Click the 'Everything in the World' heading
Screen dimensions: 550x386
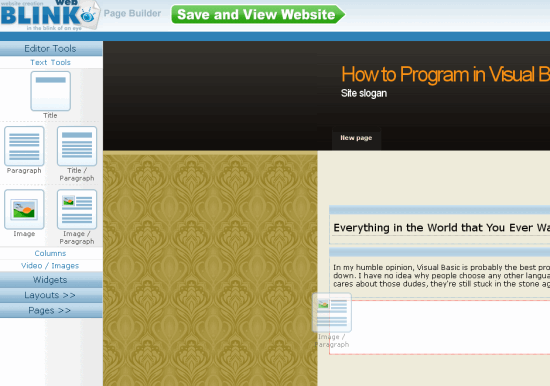point(442,228)
